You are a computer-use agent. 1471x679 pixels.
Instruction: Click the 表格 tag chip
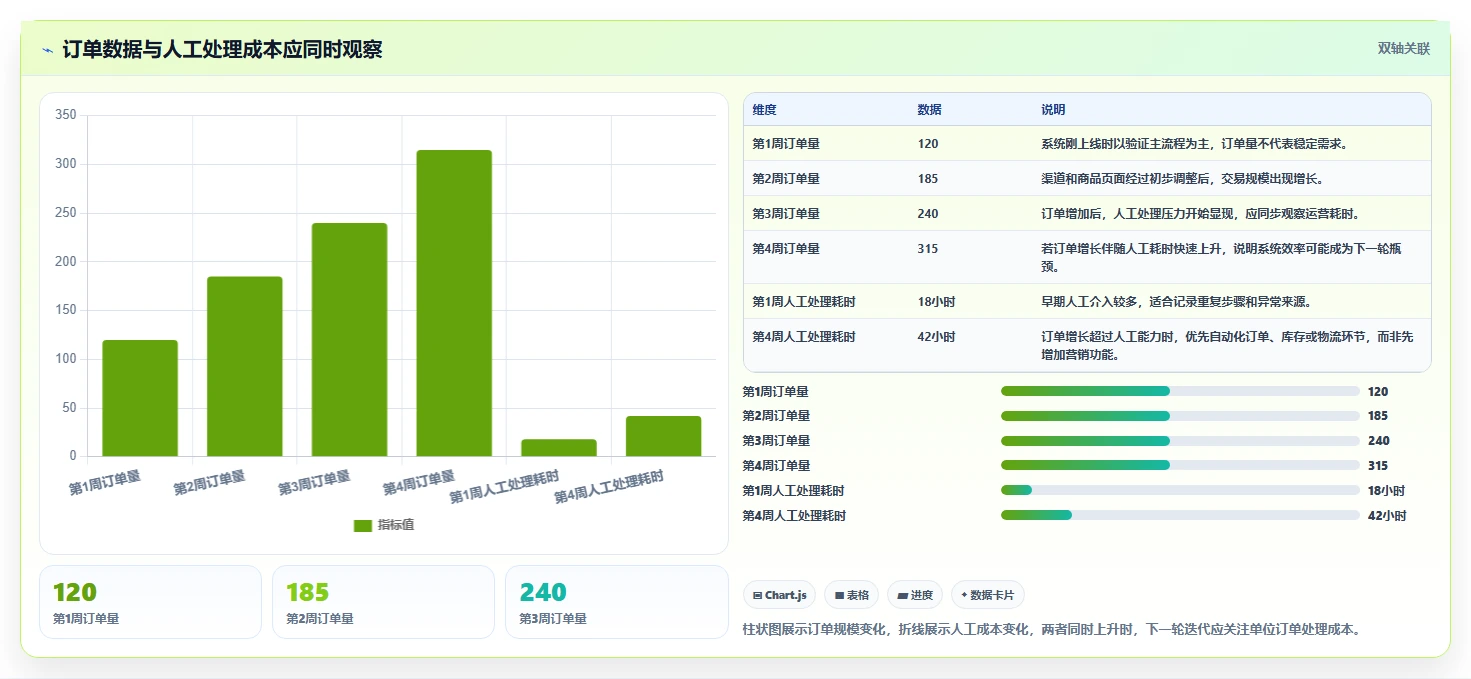point(851,595)
